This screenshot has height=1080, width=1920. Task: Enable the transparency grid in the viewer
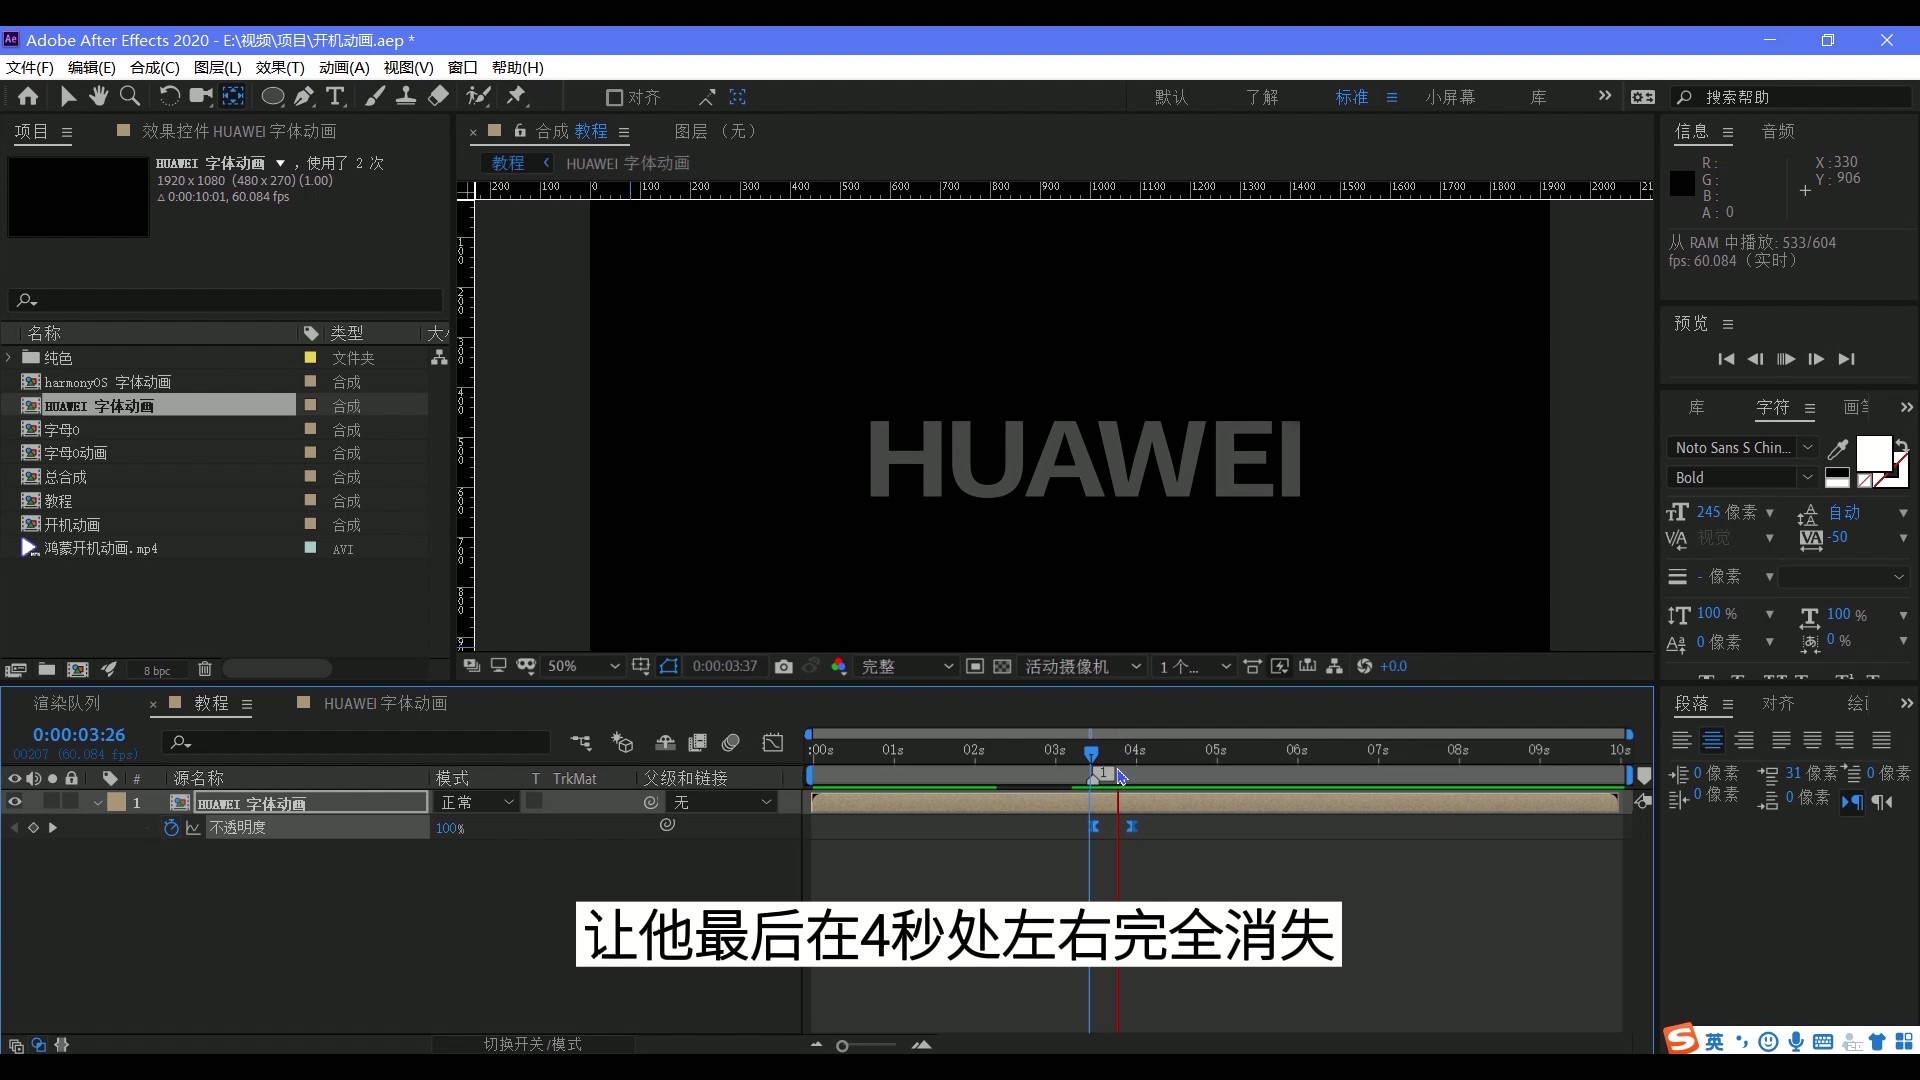coord(1003,666)
